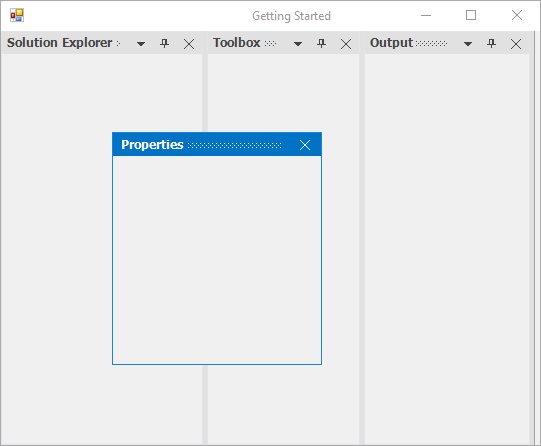
Task: Open the Toolbox panel dropdown arrow
Action: 298,44
